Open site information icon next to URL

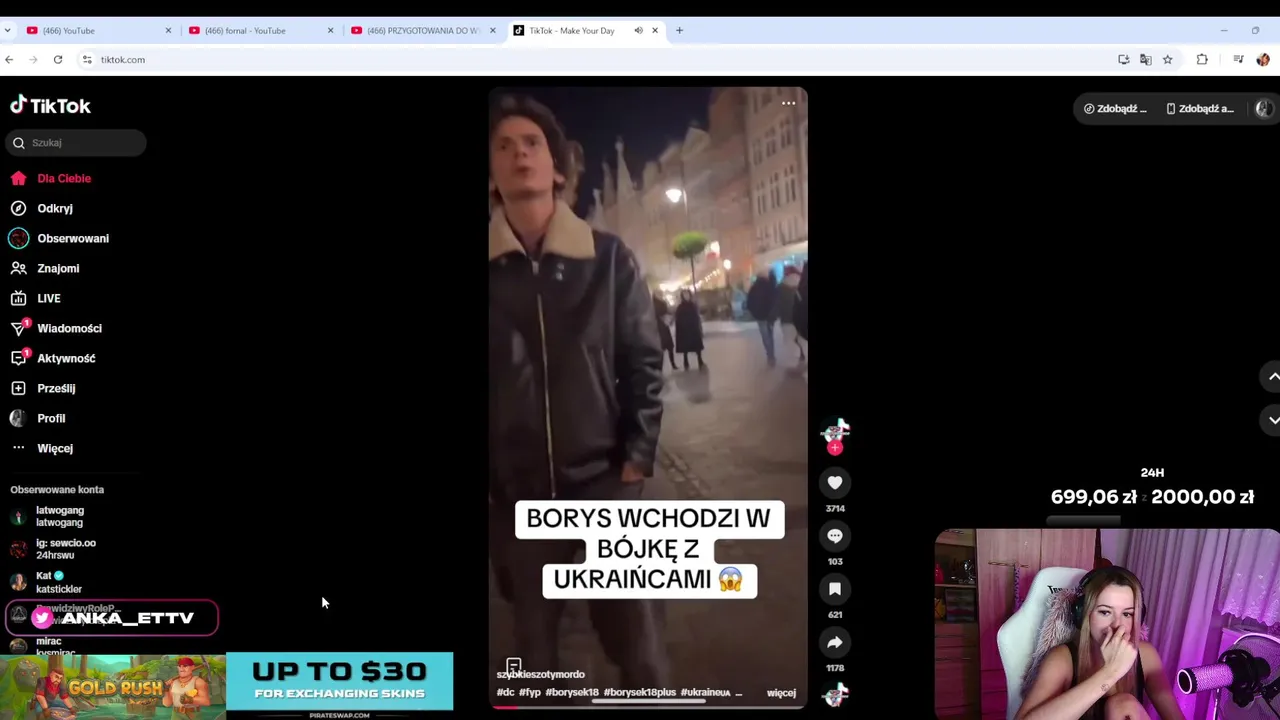87,60
